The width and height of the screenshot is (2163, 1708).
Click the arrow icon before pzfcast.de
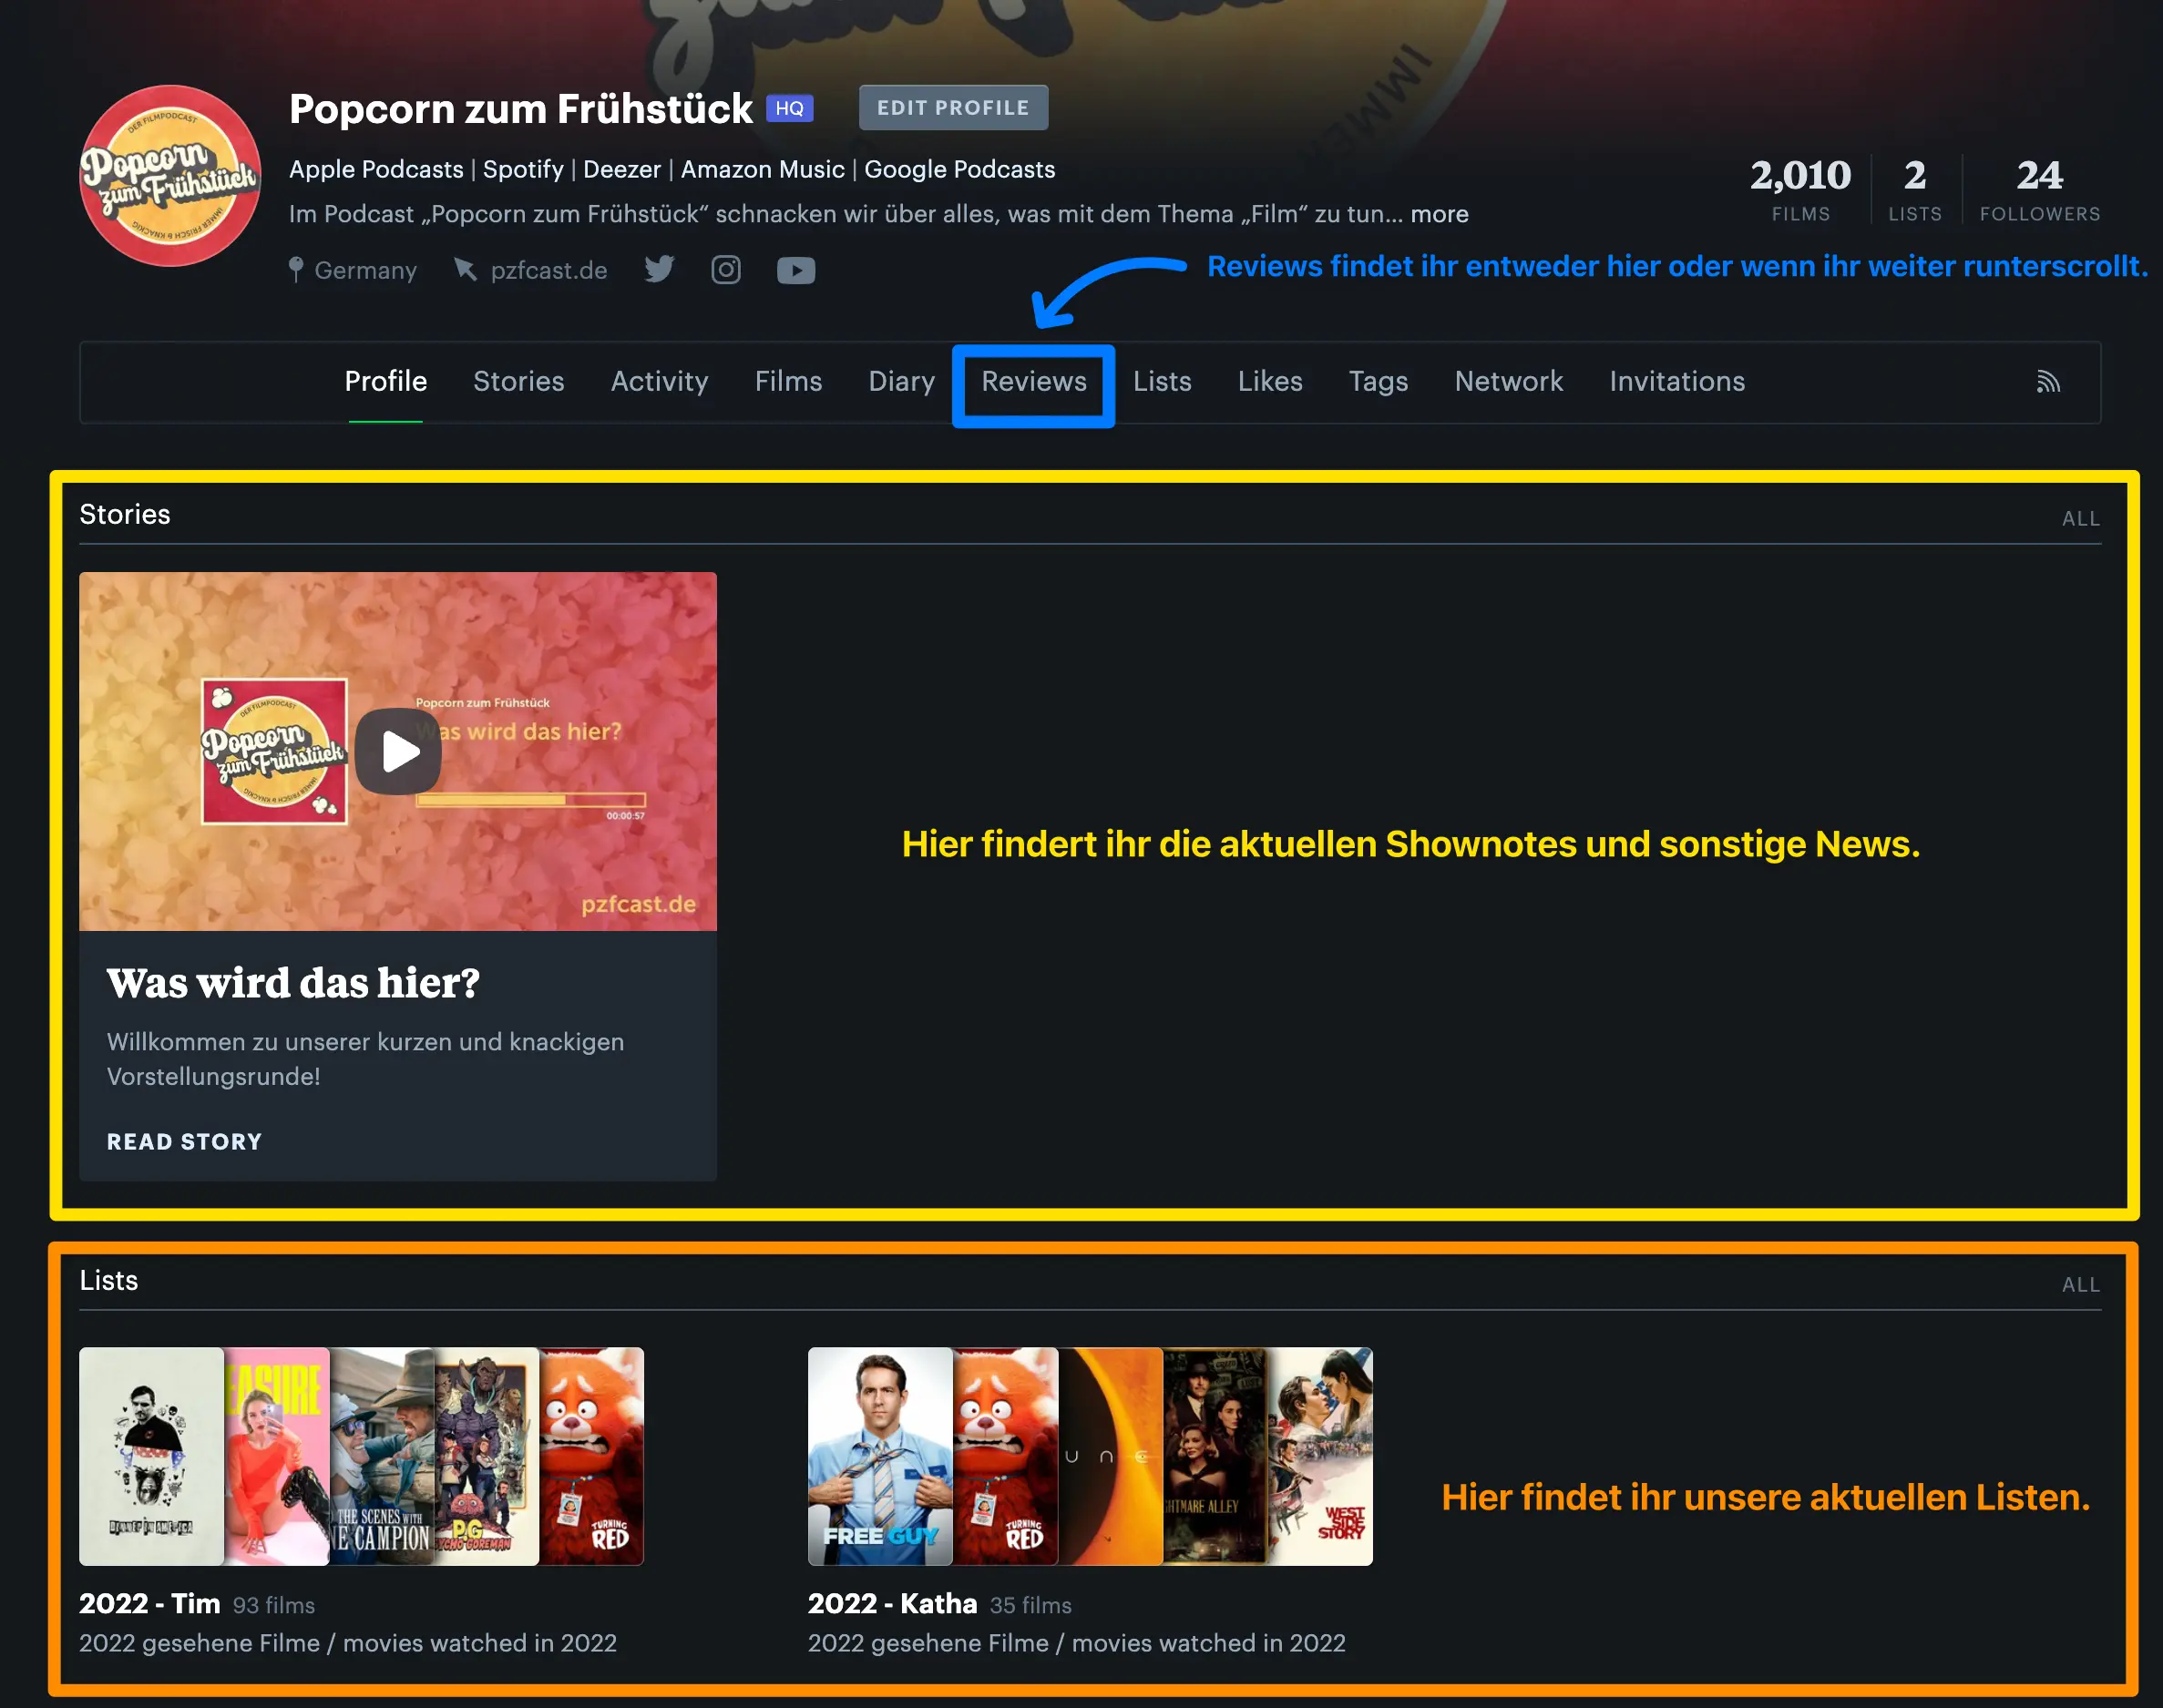click(466, 269)
